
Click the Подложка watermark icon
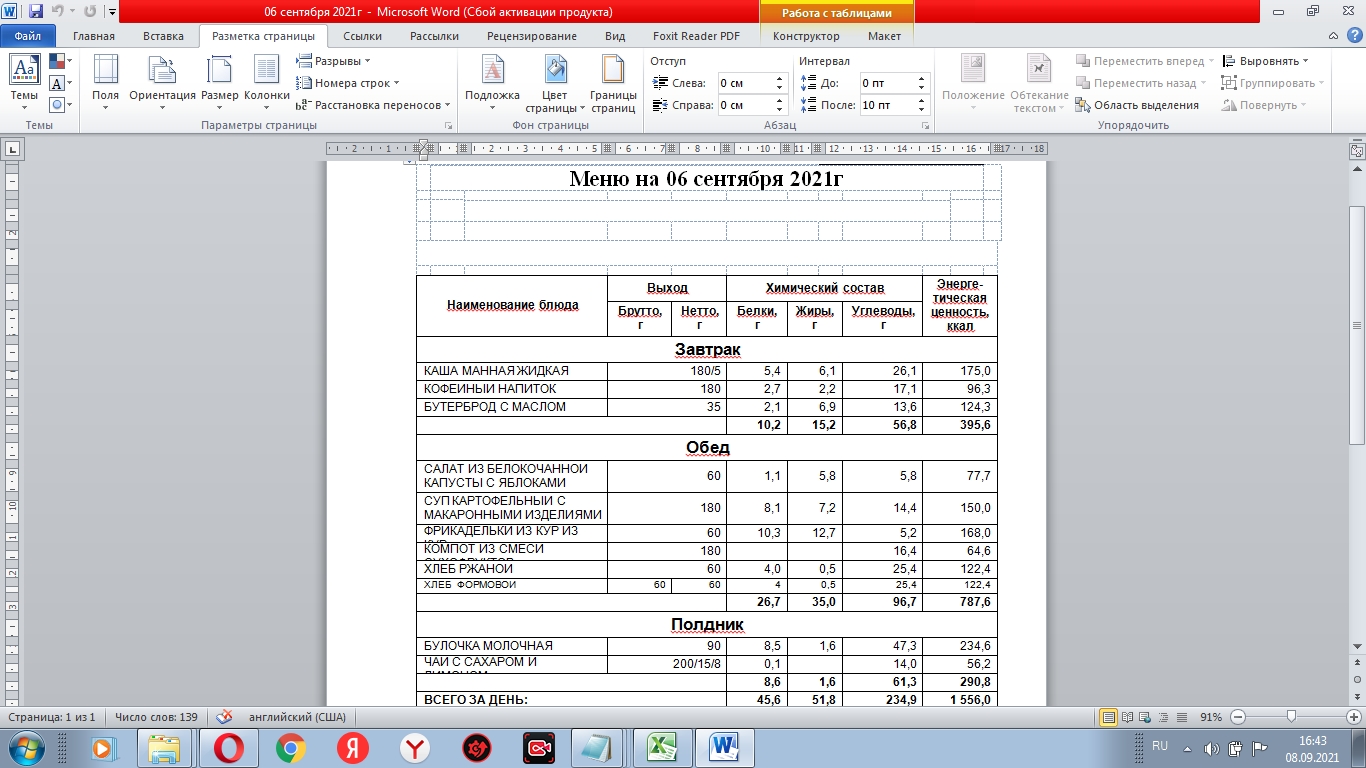pyautogui.click(x=492, y=78)
